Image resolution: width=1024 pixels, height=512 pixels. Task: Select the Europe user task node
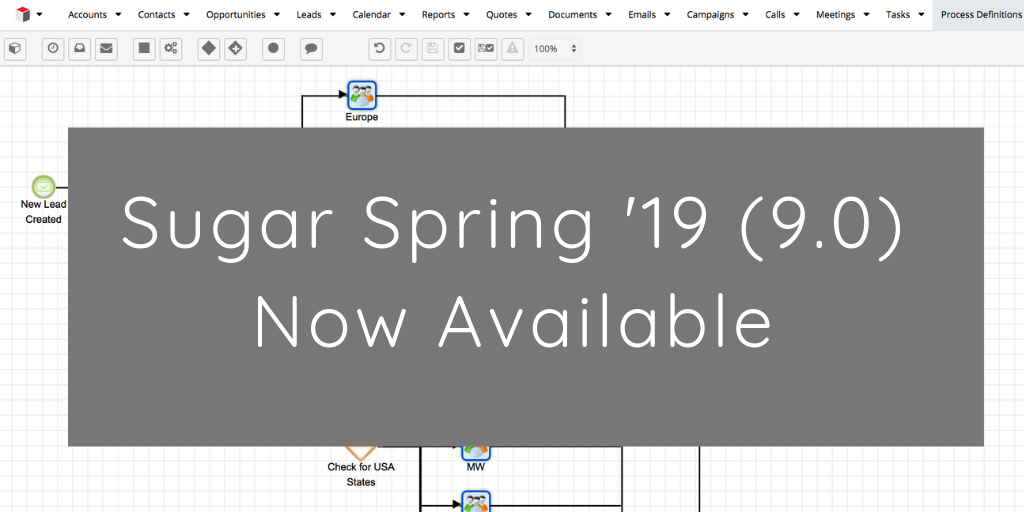[x=362, y=95]
